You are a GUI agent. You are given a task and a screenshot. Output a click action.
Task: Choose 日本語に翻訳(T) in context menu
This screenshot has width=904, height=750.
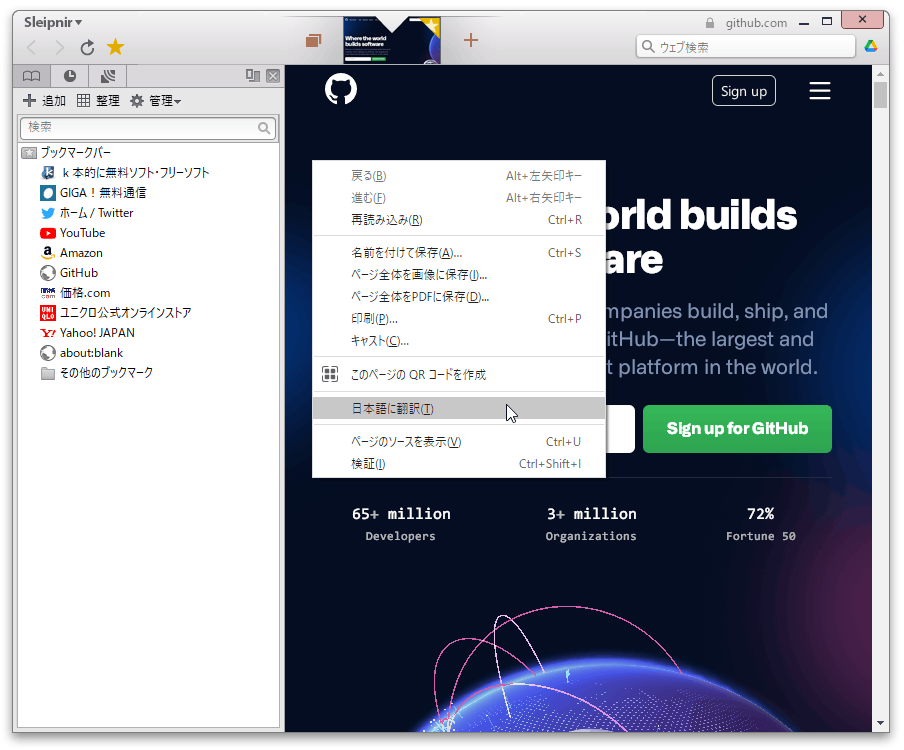[x=458, y=409]
